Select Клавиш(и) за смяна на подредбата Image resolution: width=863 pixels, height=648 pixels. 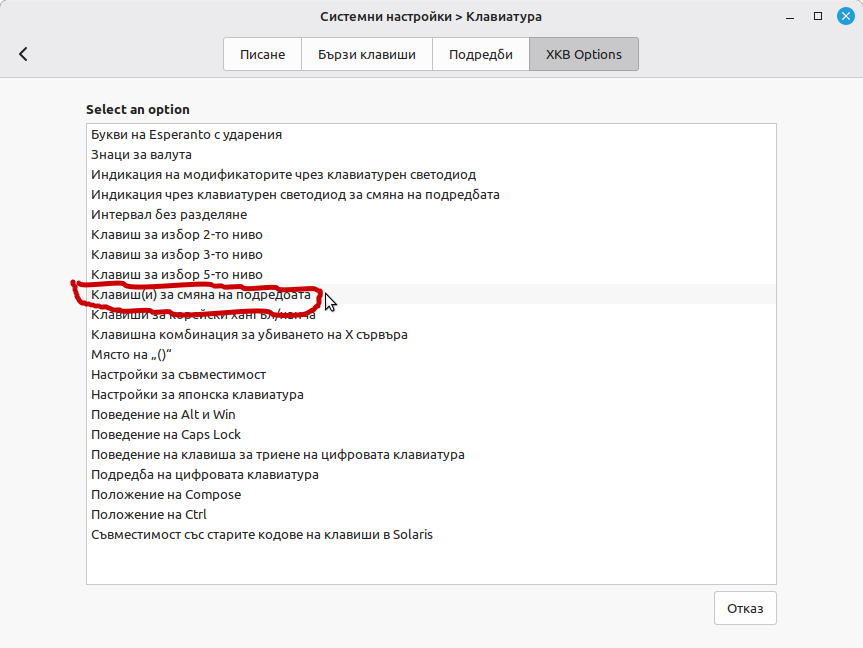tap(432, 295)
